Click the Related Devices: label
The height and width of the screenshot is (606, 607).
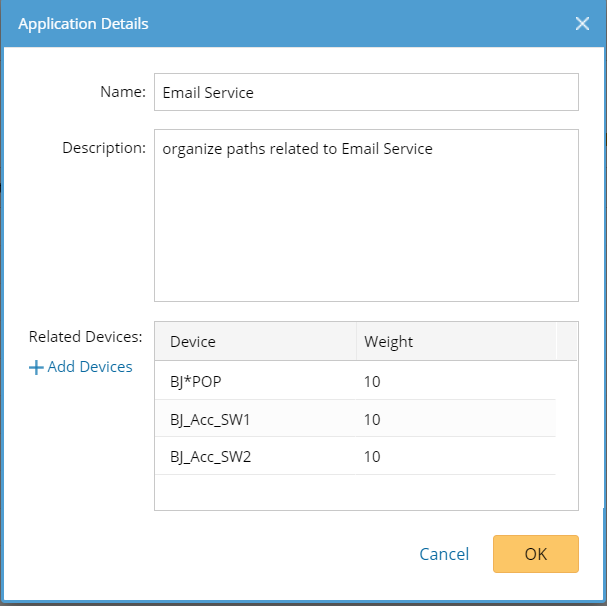[x=86, y=337]
